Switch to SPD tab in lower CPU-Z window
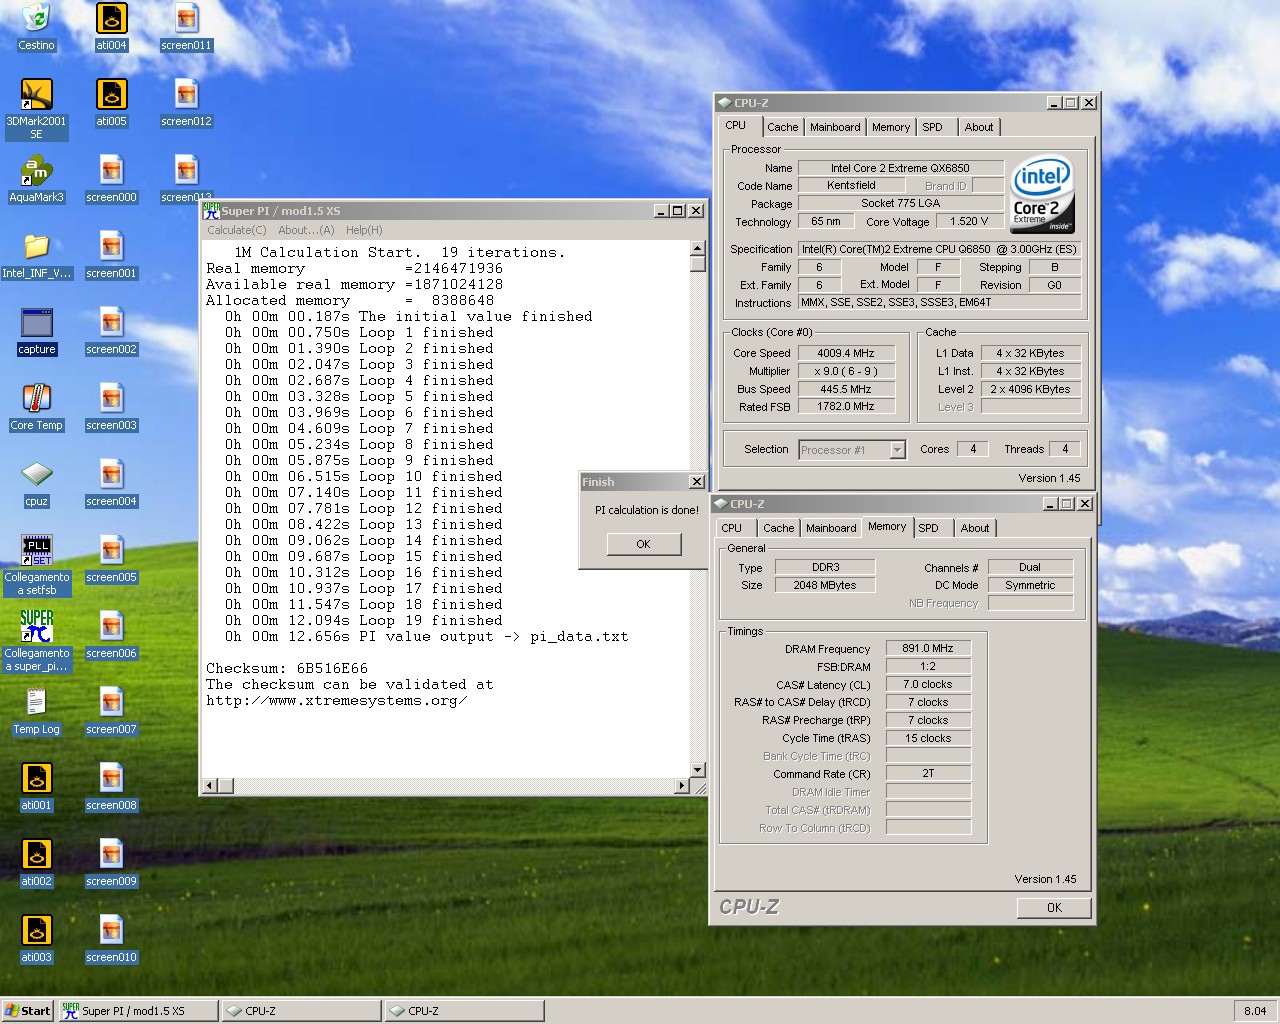 [x=928, y=528]
